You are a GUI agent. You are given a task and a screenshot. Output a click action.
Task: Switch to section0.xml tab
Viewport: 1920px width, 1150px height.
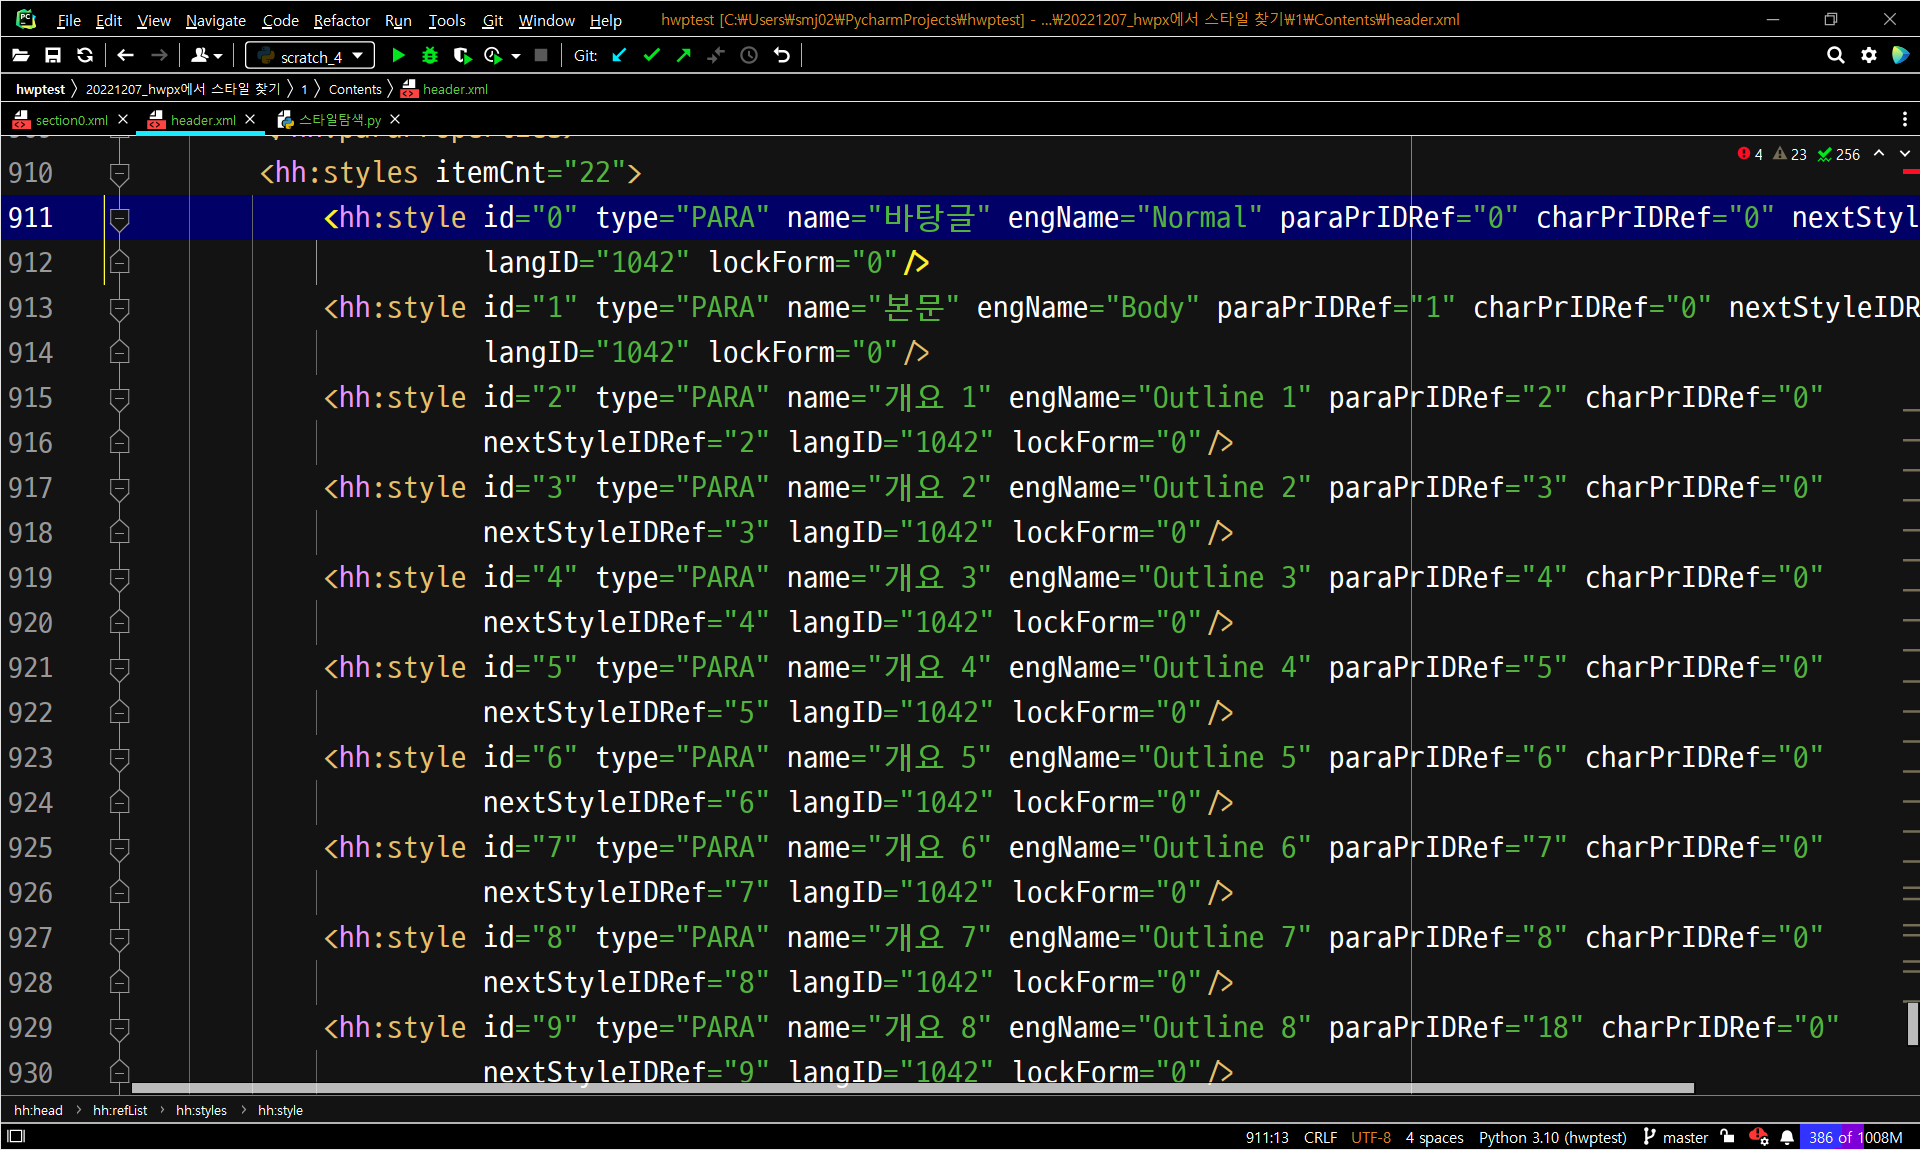pos(70,120)
